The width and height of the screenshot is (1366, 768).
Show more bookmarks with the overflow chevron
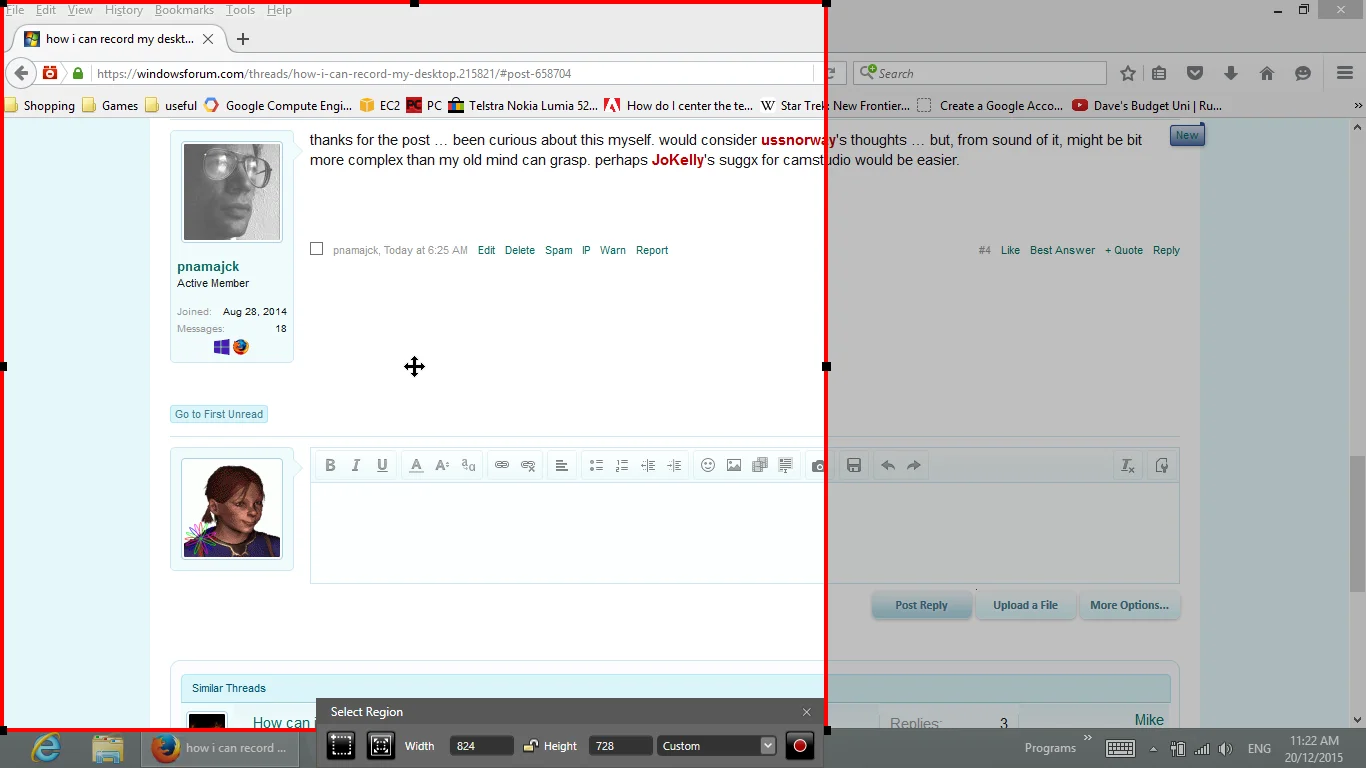coord(1358,105)
